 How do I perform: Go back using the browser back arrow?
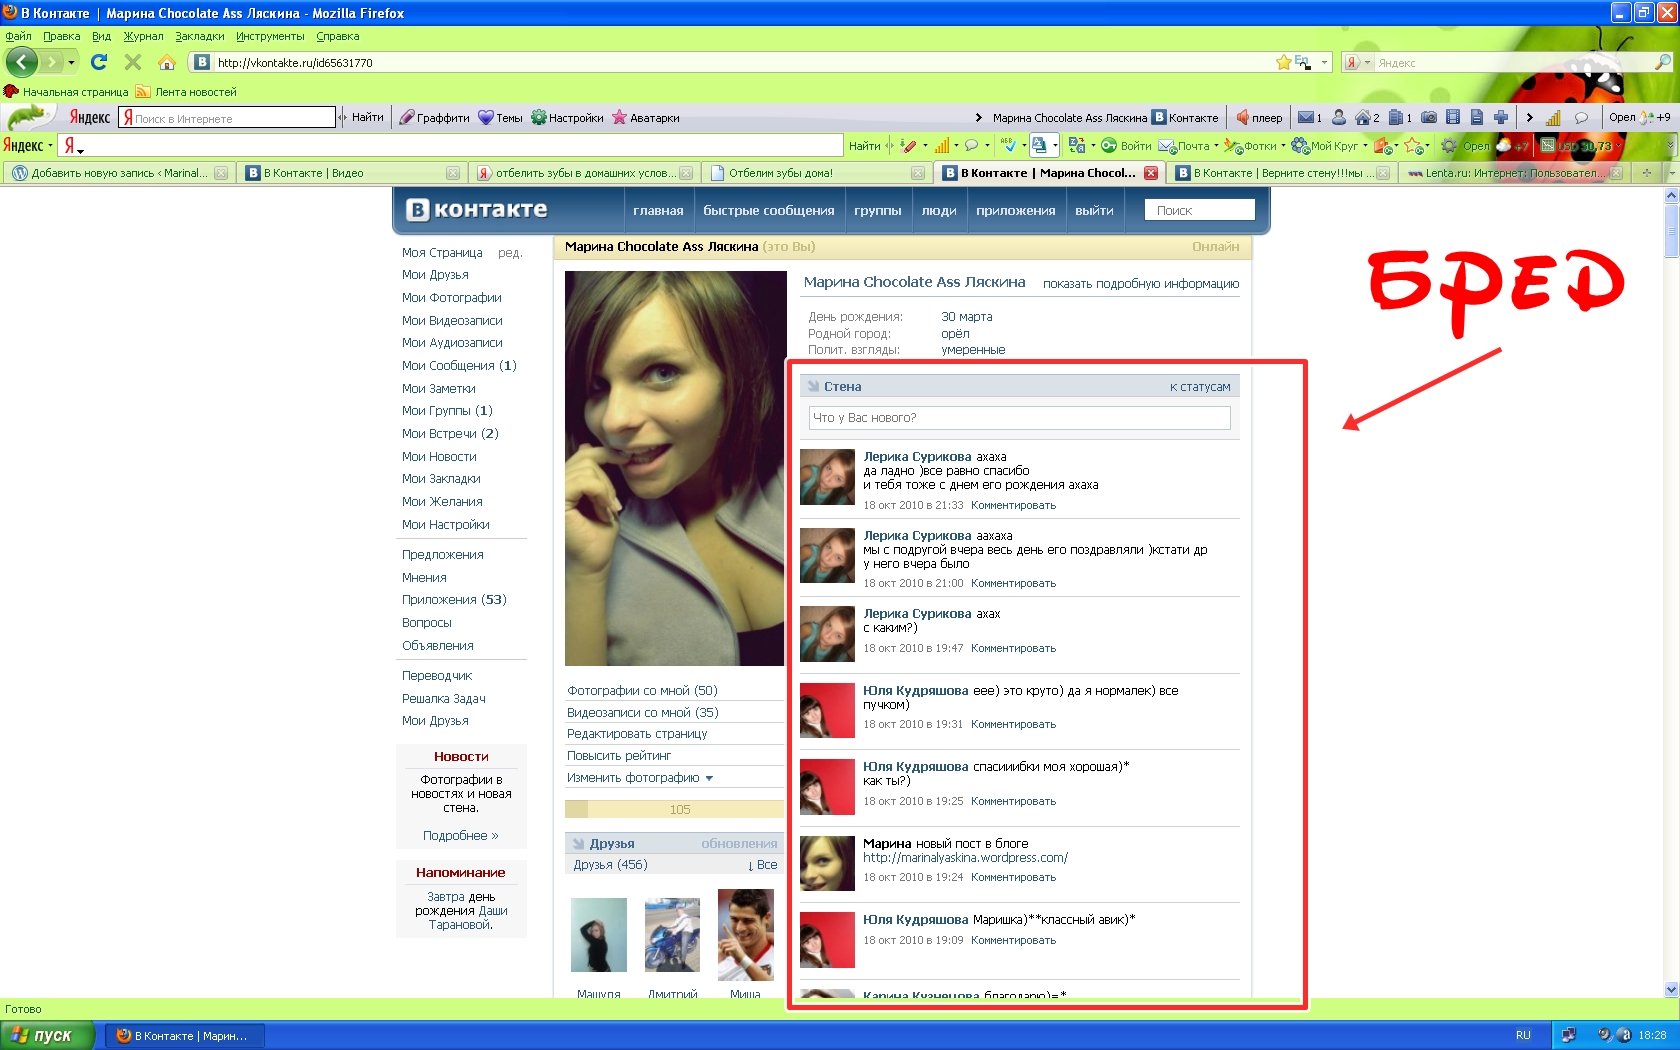22,62
